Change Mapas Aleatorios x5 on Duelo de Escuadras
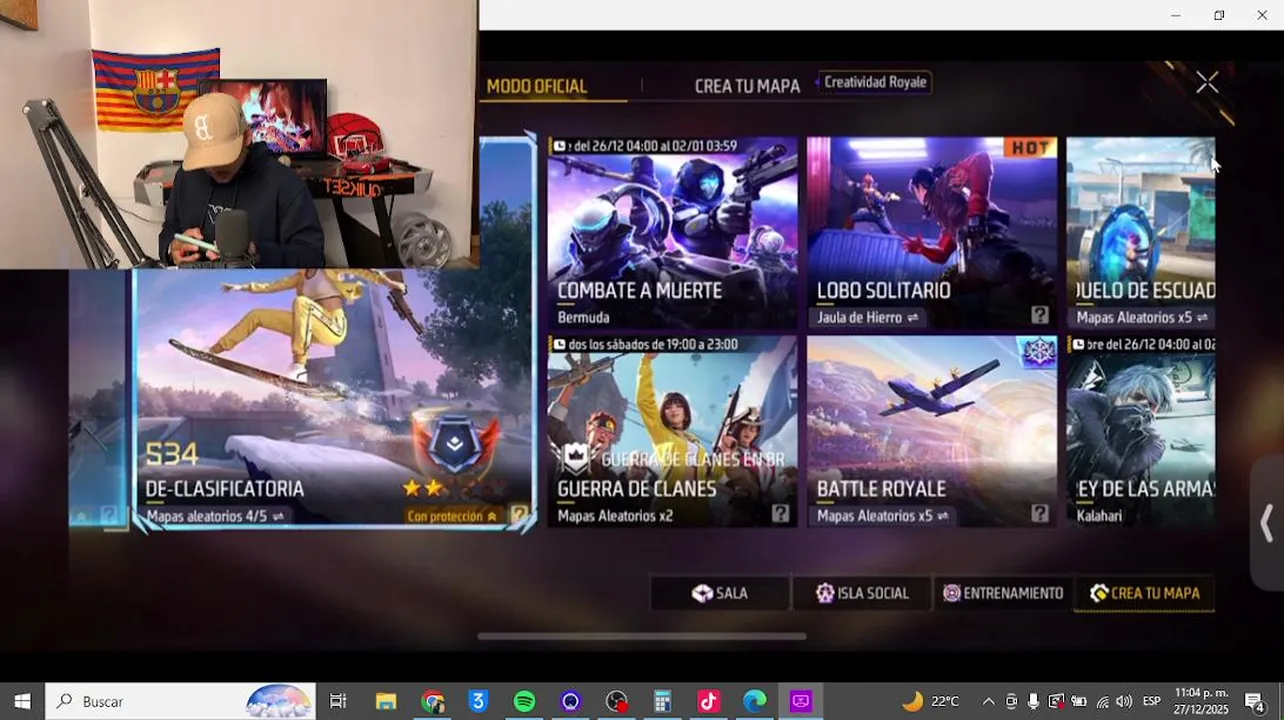This screenshot has height=720, width=1284. [1142, 318]
